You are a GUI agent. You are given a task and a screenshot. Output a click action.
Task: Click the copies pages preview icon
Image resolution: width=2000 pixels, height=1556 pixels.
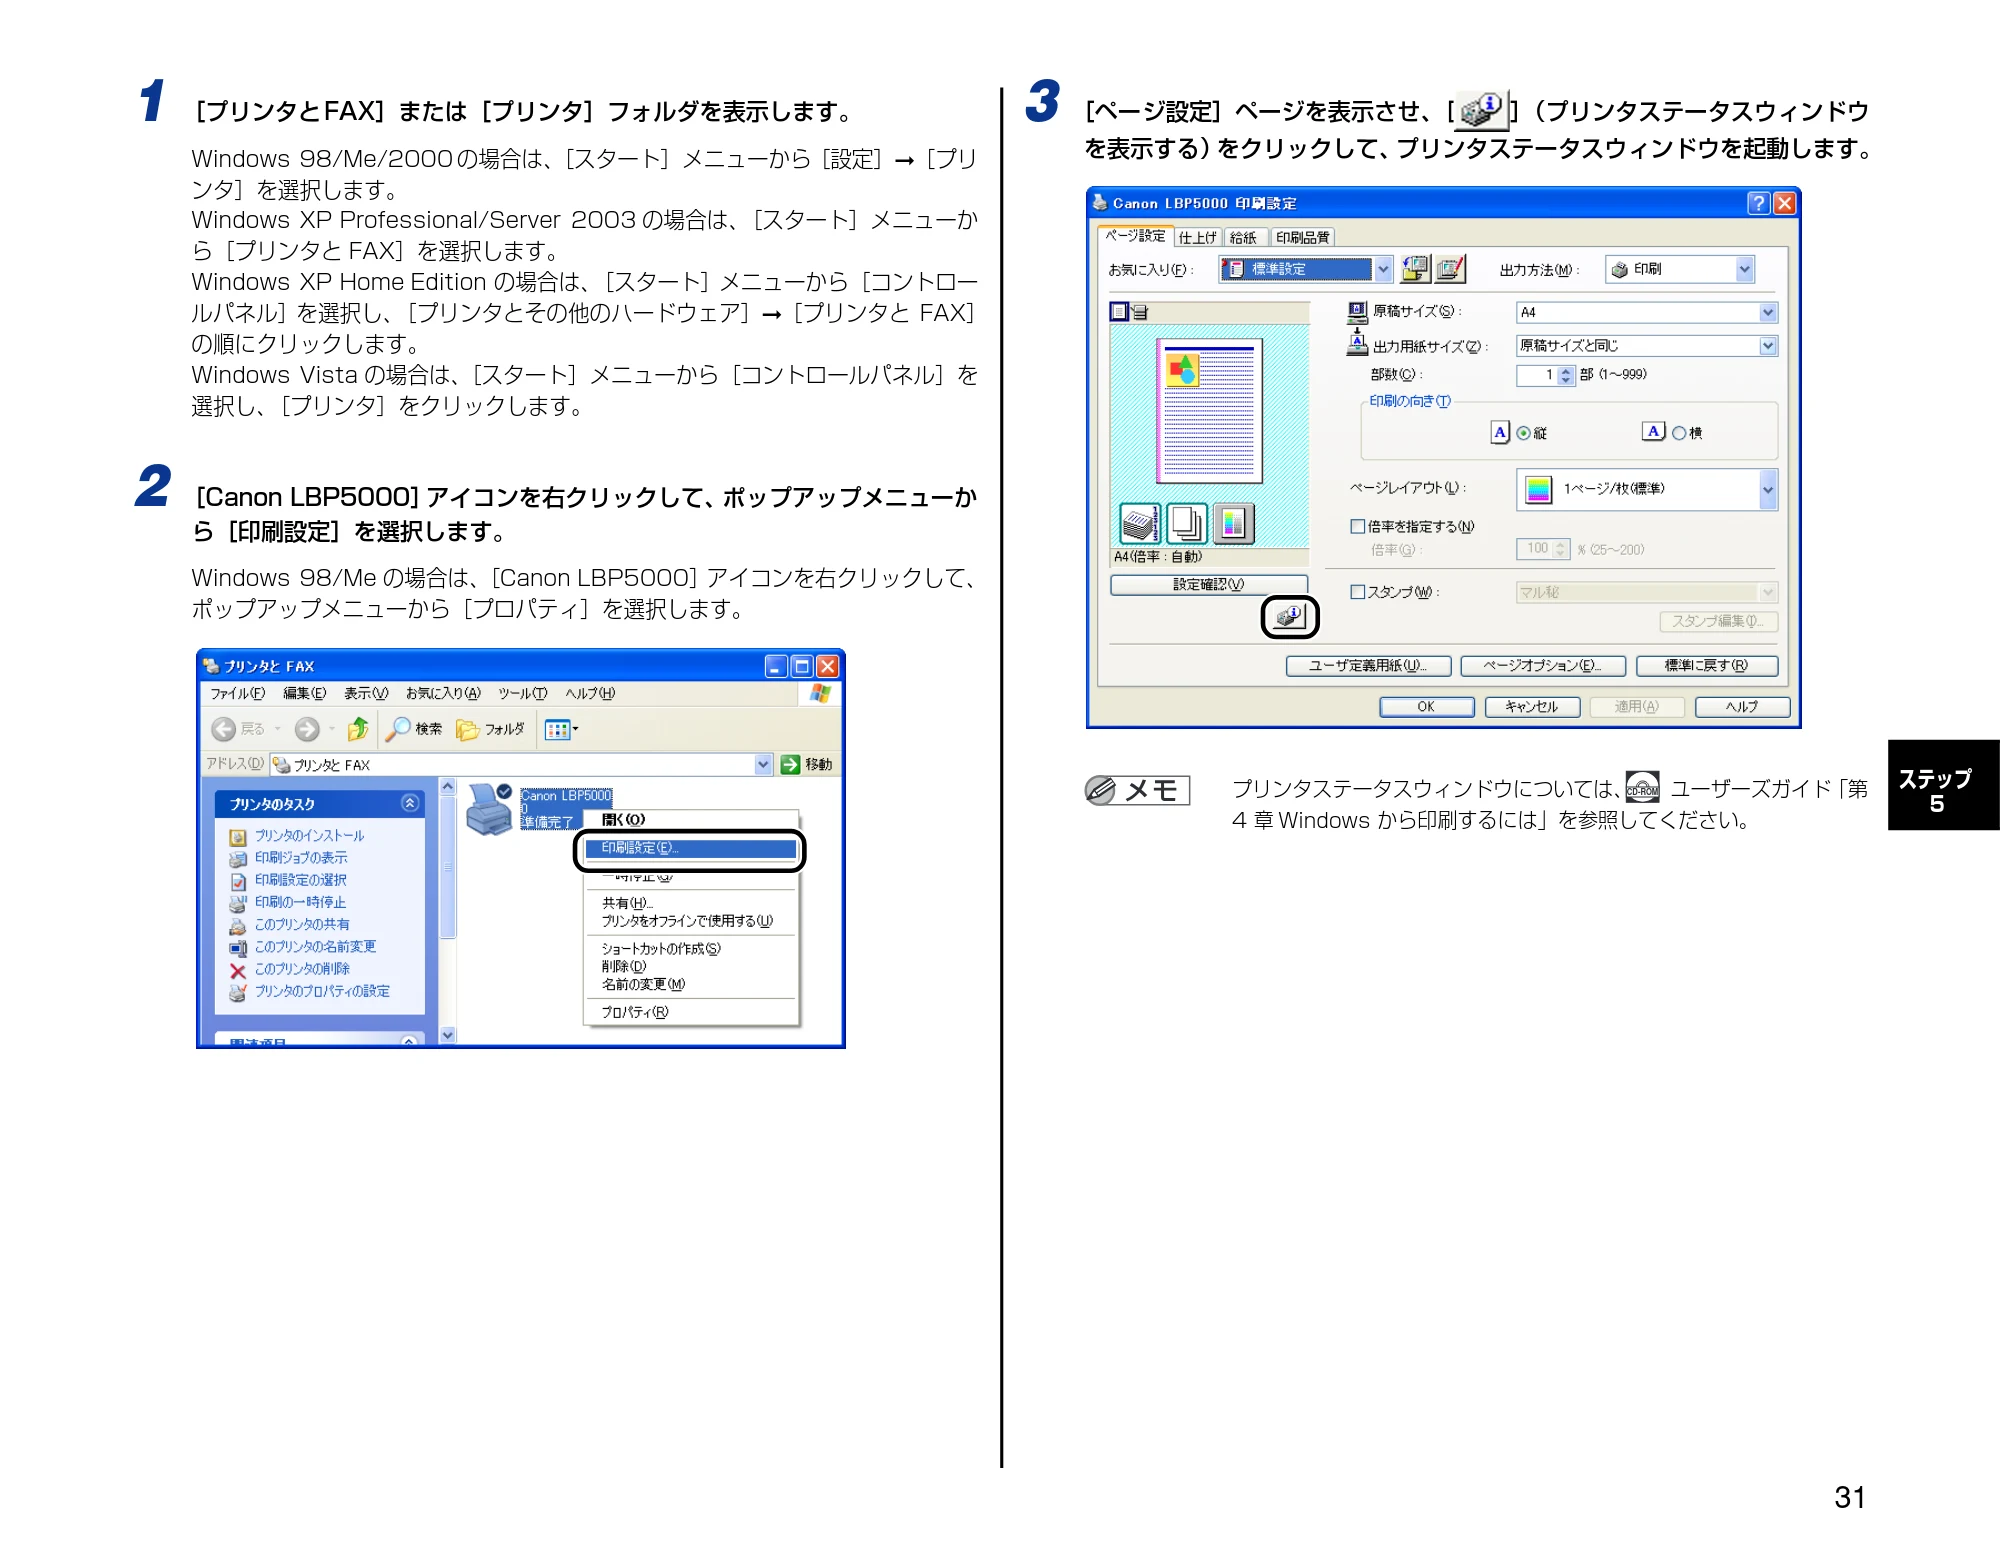pyautogui.click(x=1187, y=523)
